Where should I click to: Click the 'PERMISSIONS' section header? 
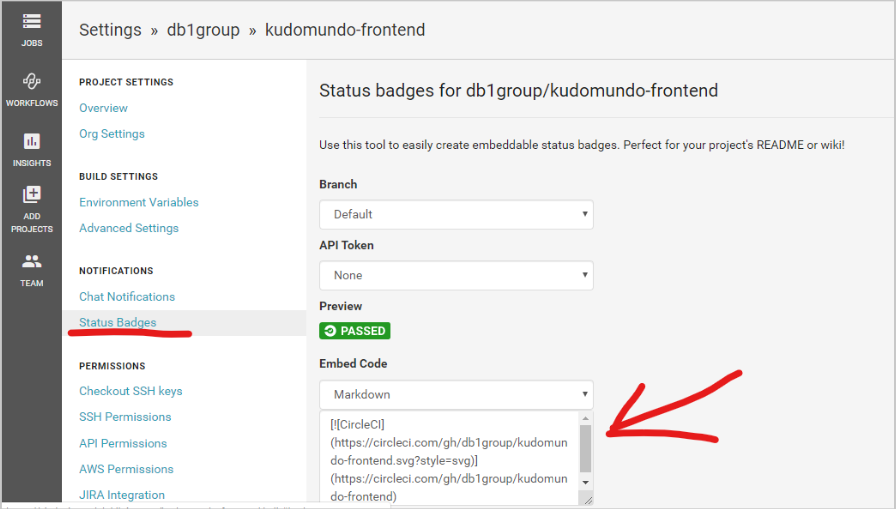[x=112, y=366]
